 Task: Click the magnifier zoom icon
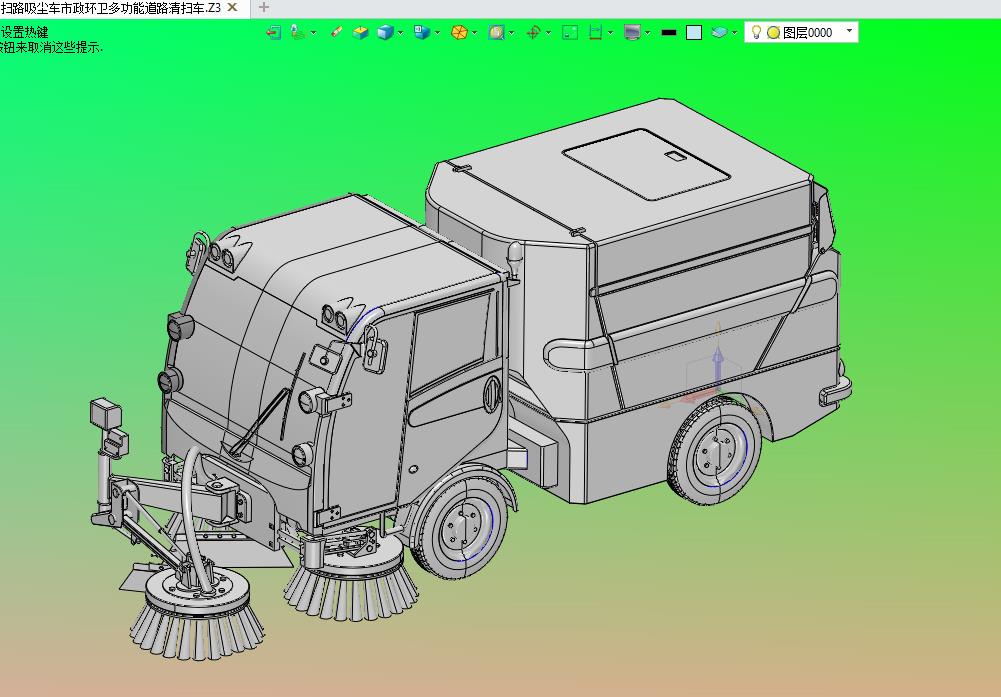[496, 32]
